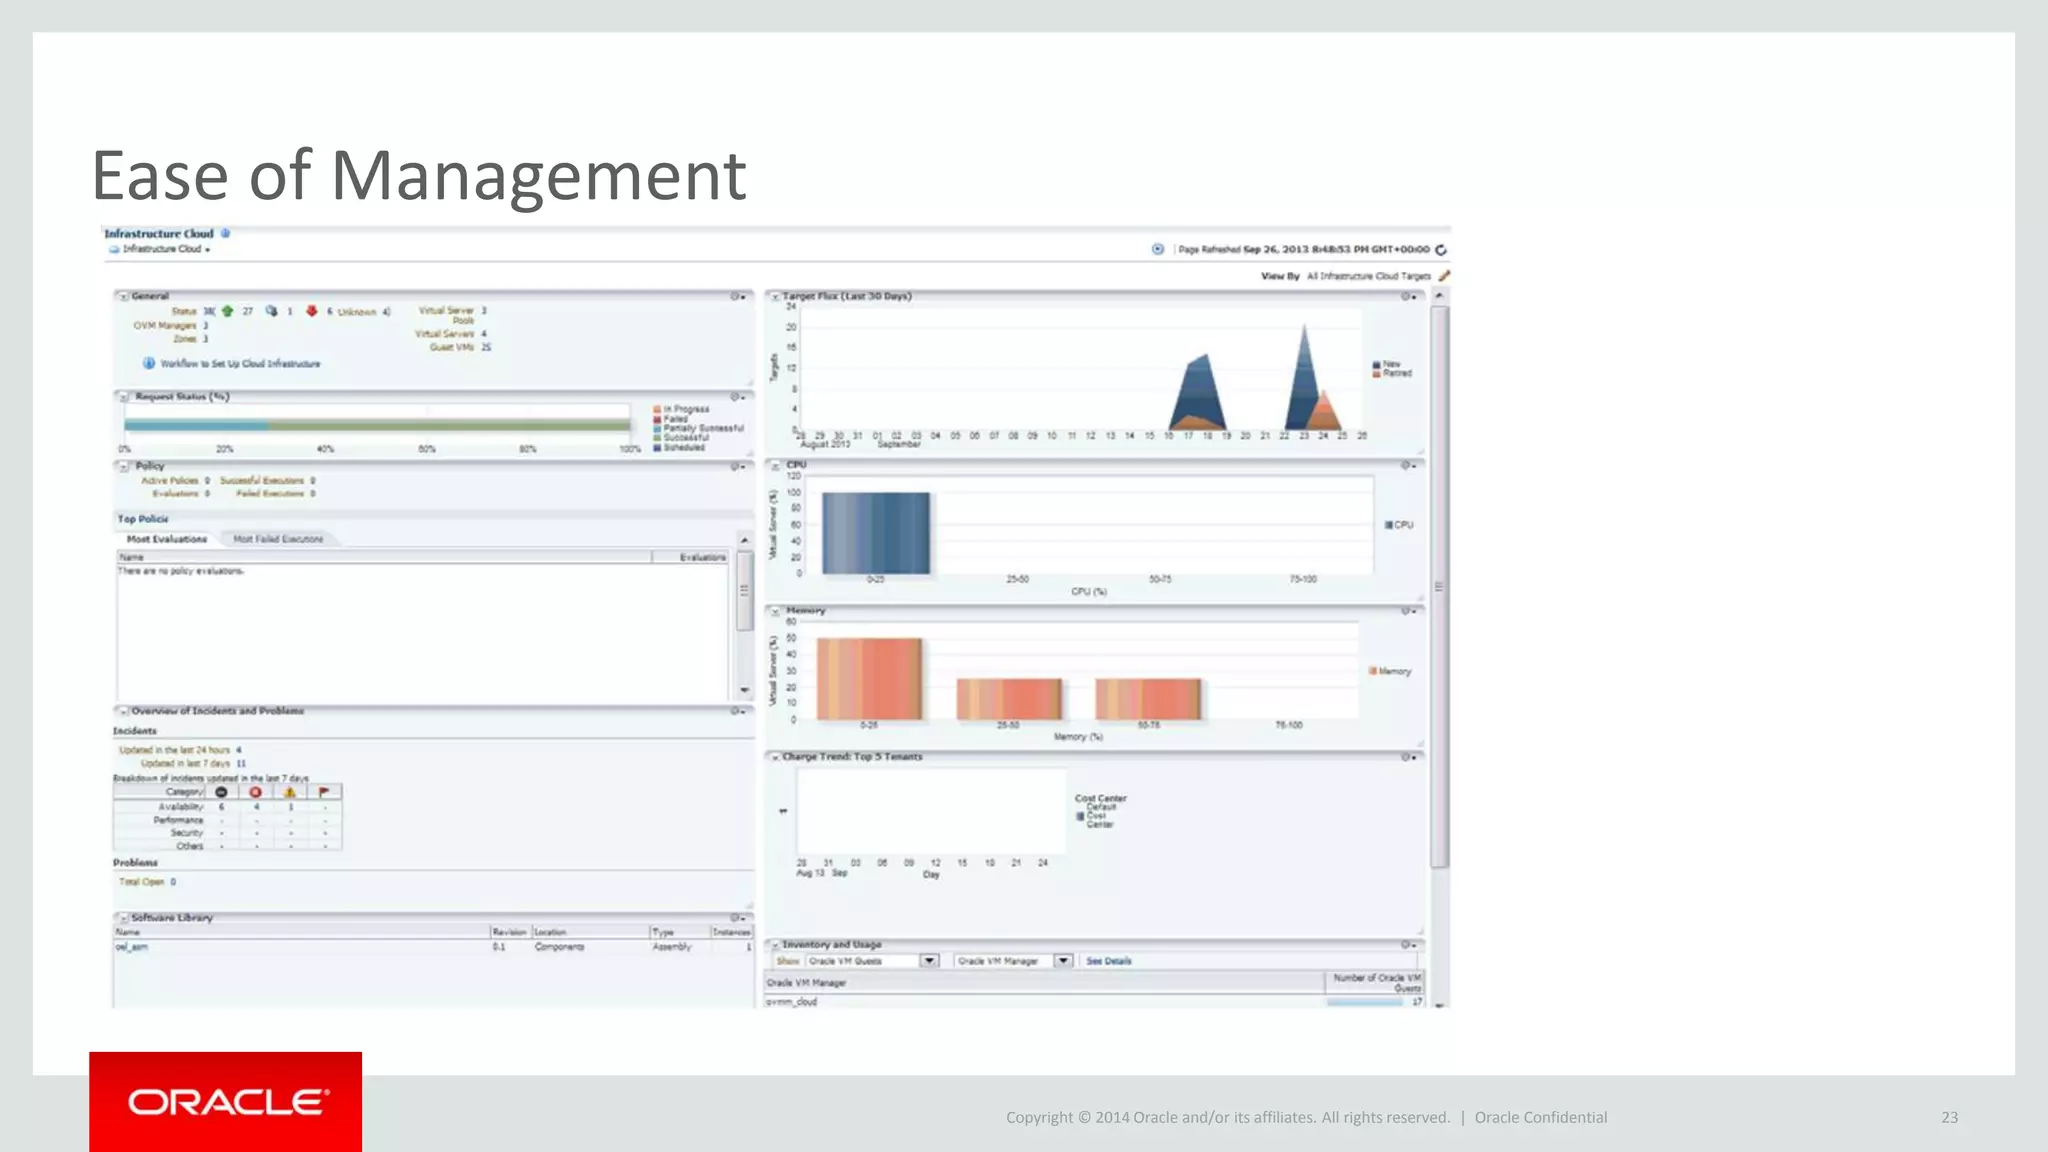Open Workflow to Set Up Cloud Infrastructure link
Image resolution: width=2048 pixels, height=1152 pixels.
(240, 364)
